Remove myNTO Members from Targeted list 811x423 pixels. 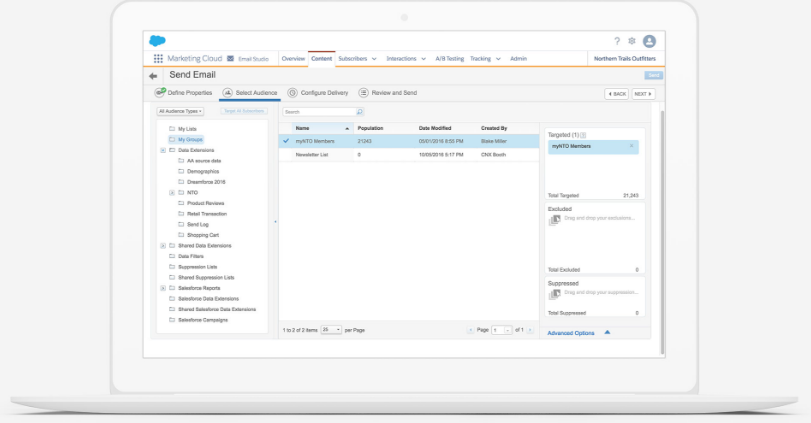coord(631,146)
